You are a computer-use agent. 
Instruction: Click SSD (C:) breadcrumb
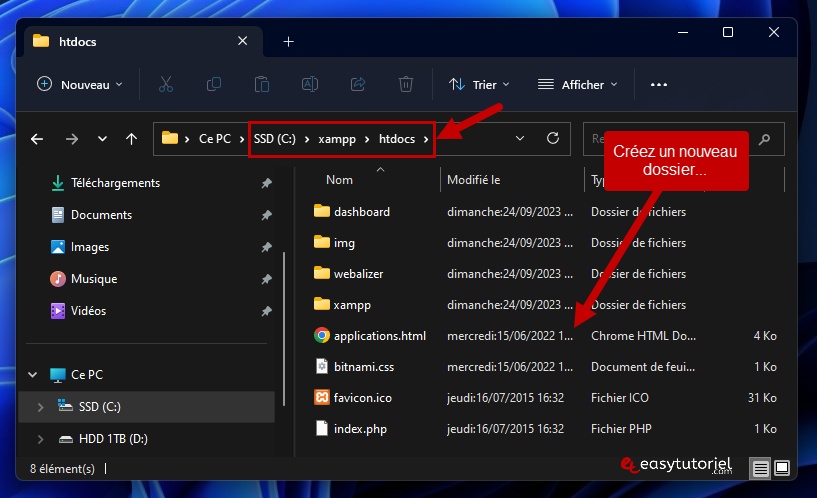275,139
